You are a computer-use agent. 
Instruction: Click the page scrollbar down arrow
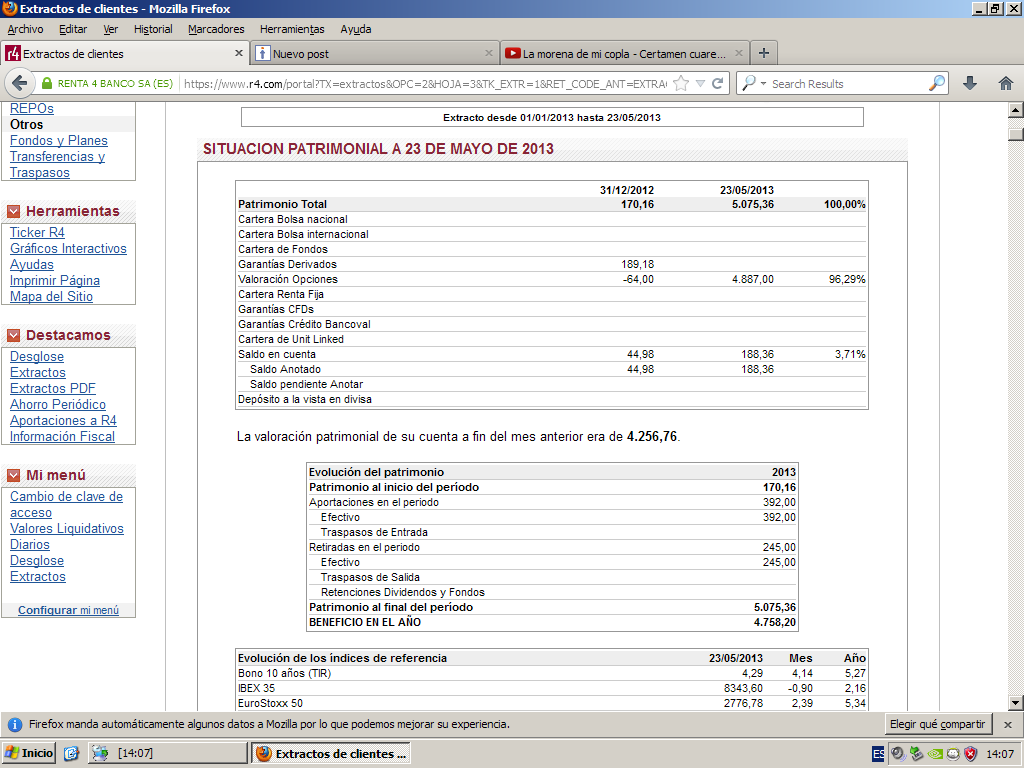point(1015,703)
